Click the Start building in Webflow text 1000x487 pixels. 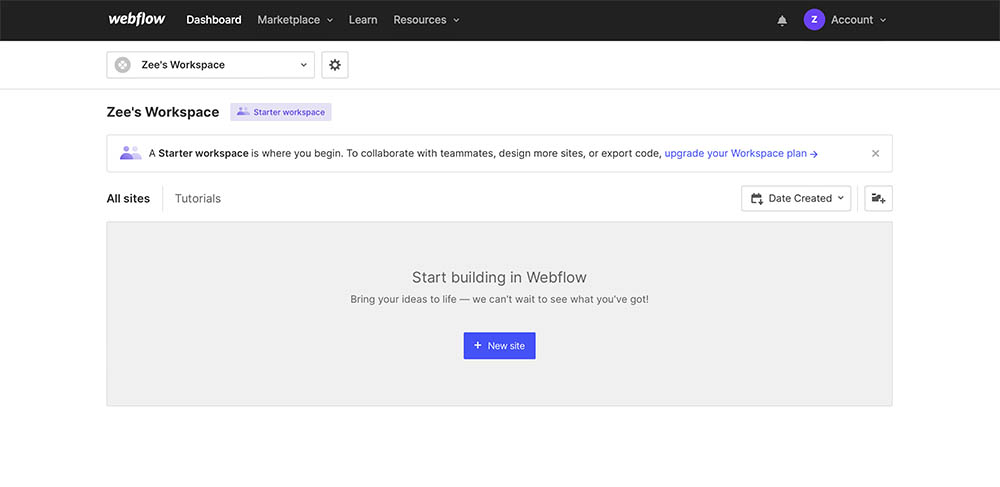pyautogui.click(x=499, y=277)
